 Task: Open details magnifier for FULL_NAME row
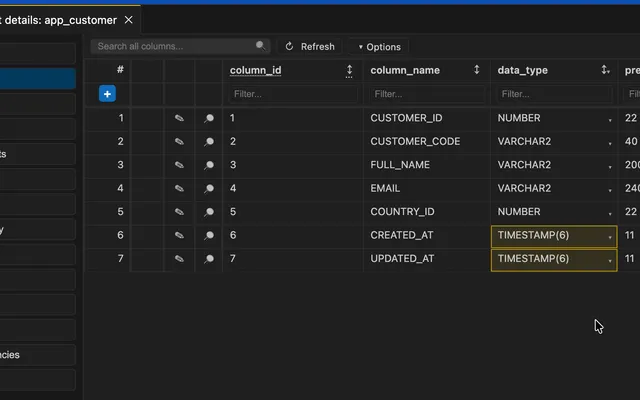click(209, 165)
